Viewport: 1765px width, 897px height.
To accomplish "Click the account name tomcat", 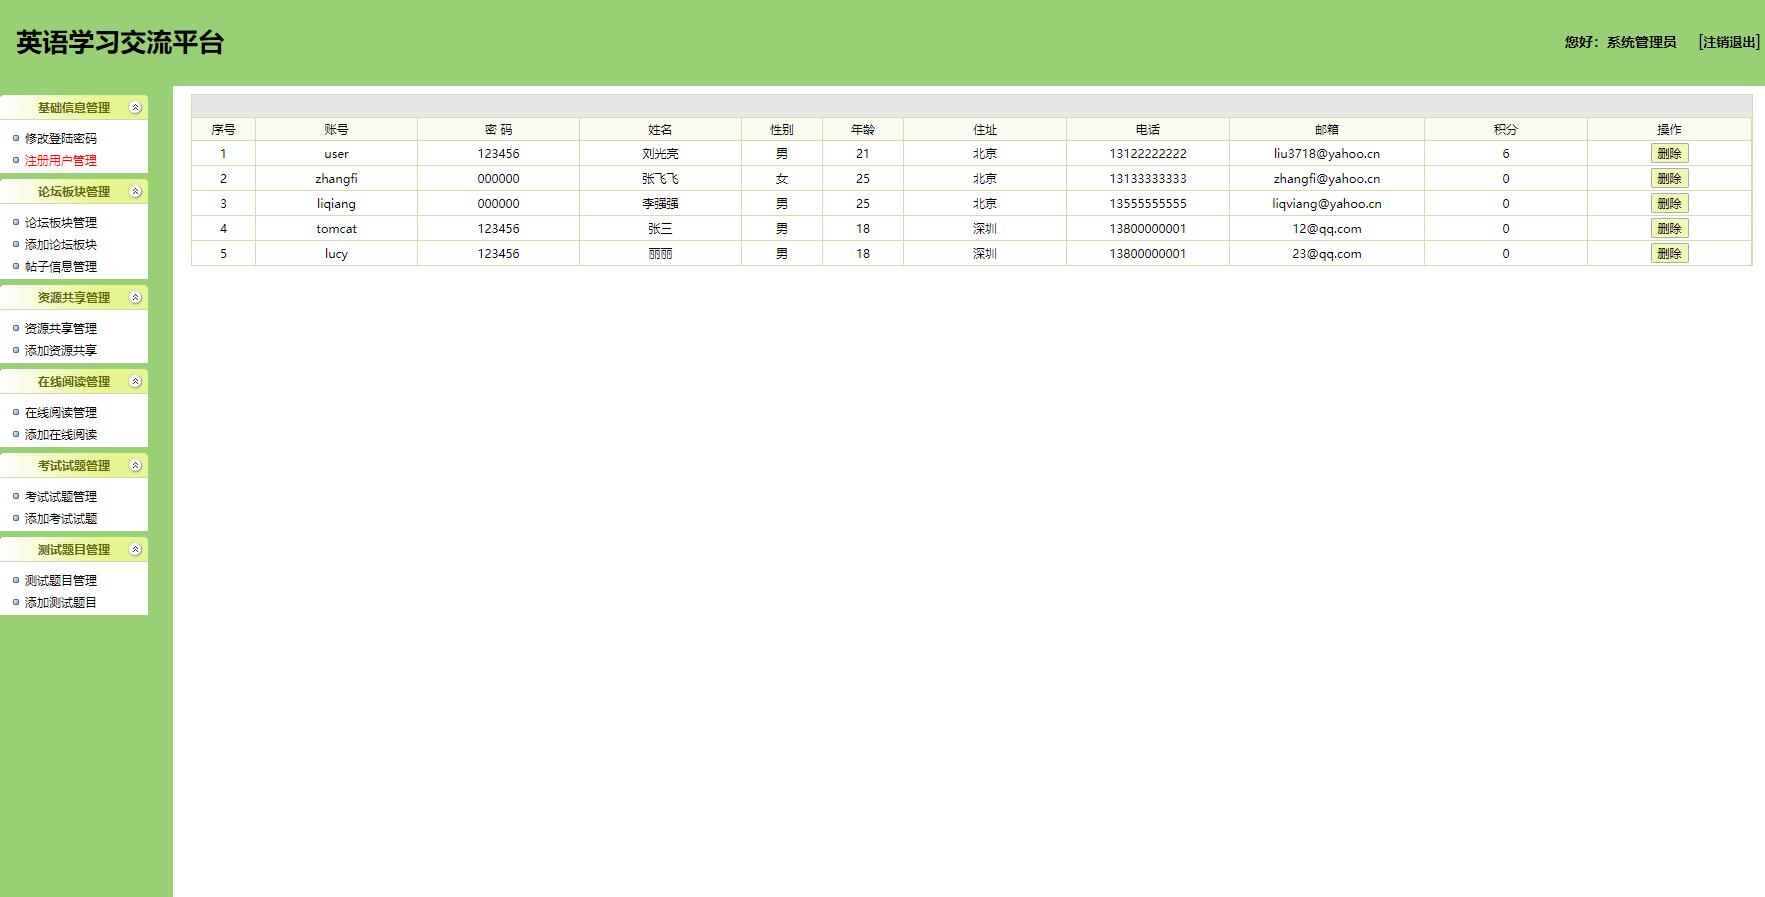I will pyautogui.click(x=336, y=229).
